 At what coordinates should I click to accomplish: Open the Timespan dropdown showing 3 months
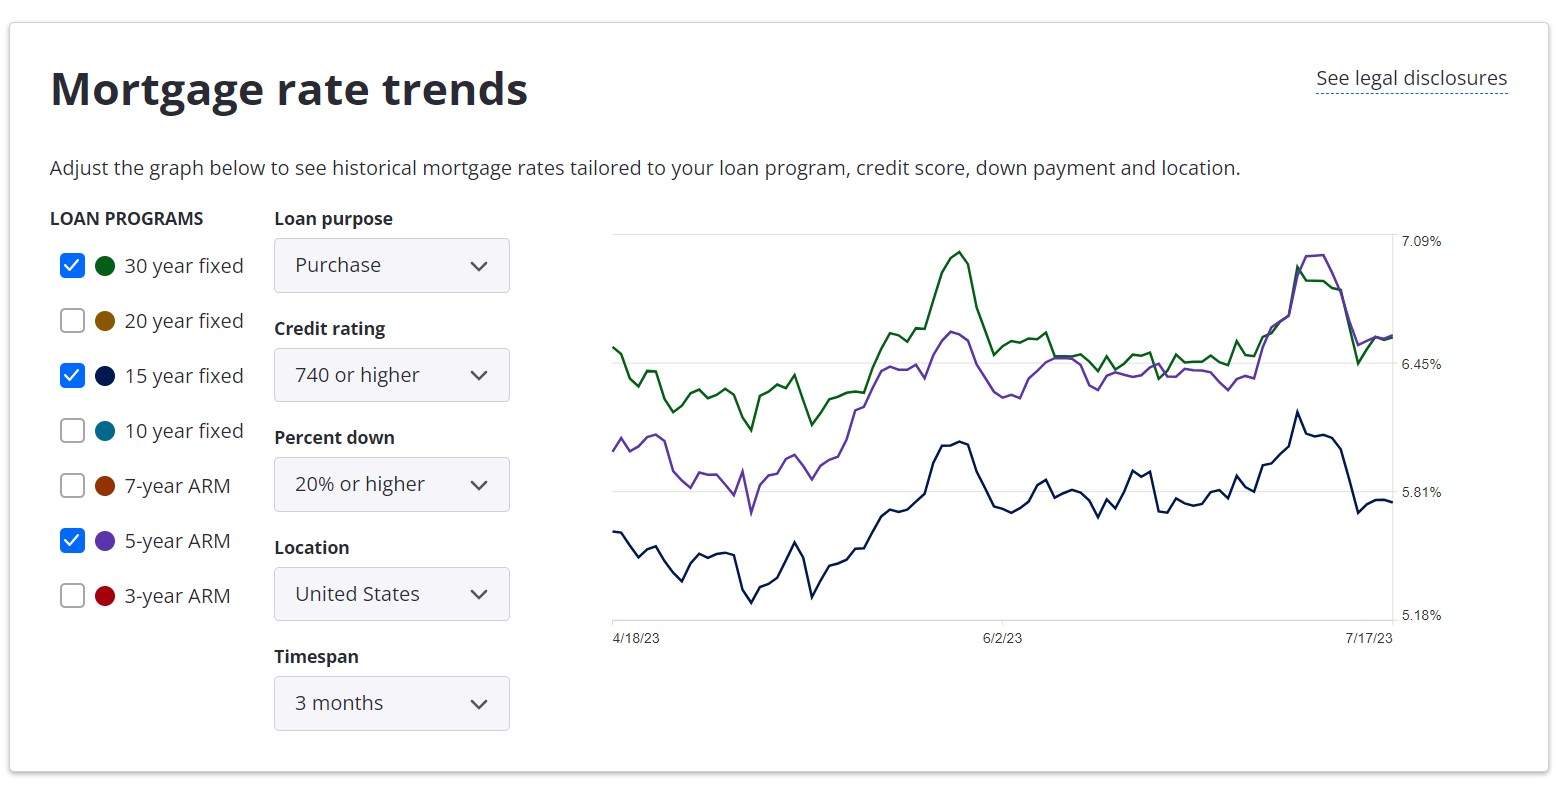coord(392,704)
